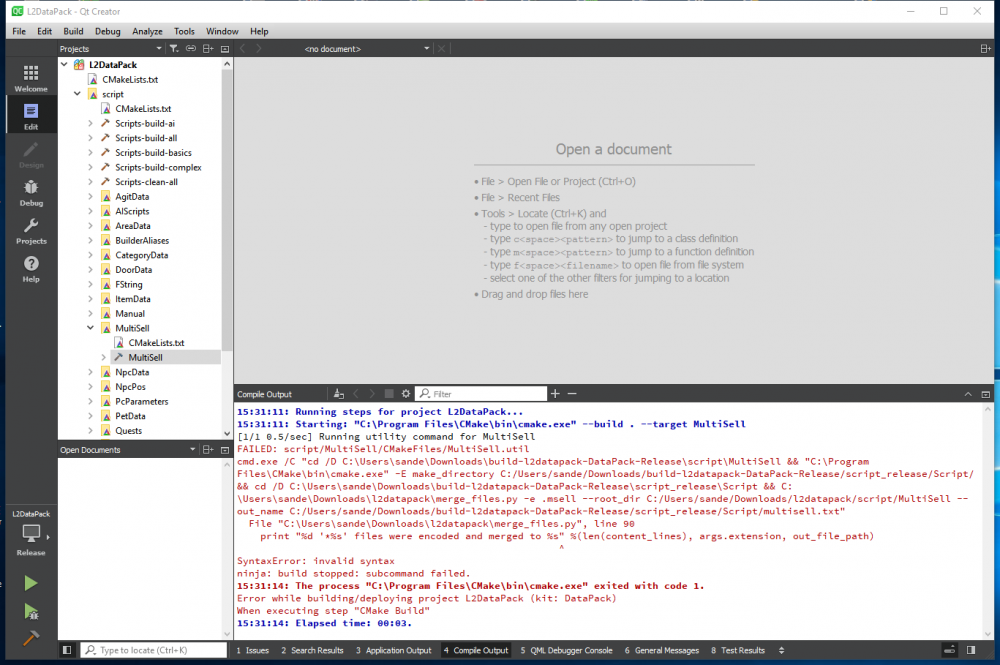Expand the NpcData tree folder
Screen dimensions: 1000x665
tap(90, 372)
